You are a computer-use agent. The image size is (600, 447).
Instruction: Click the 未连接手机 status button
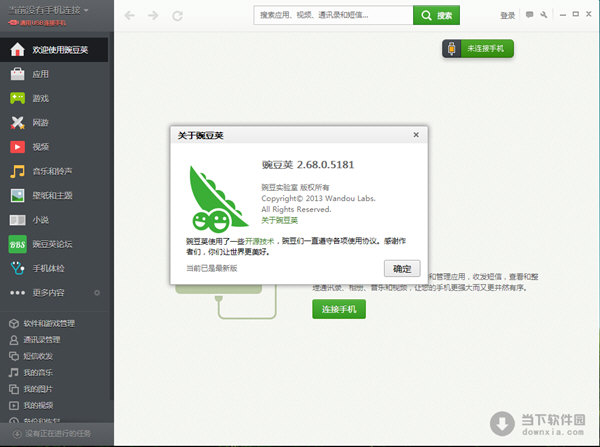tap(478, 49)
